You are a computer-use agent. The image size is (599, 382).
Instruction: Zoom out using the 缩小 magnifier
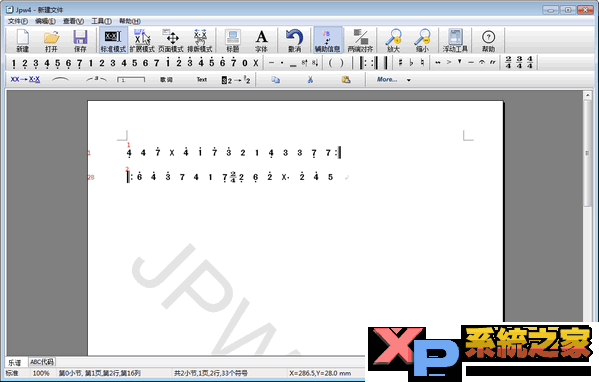423,40
